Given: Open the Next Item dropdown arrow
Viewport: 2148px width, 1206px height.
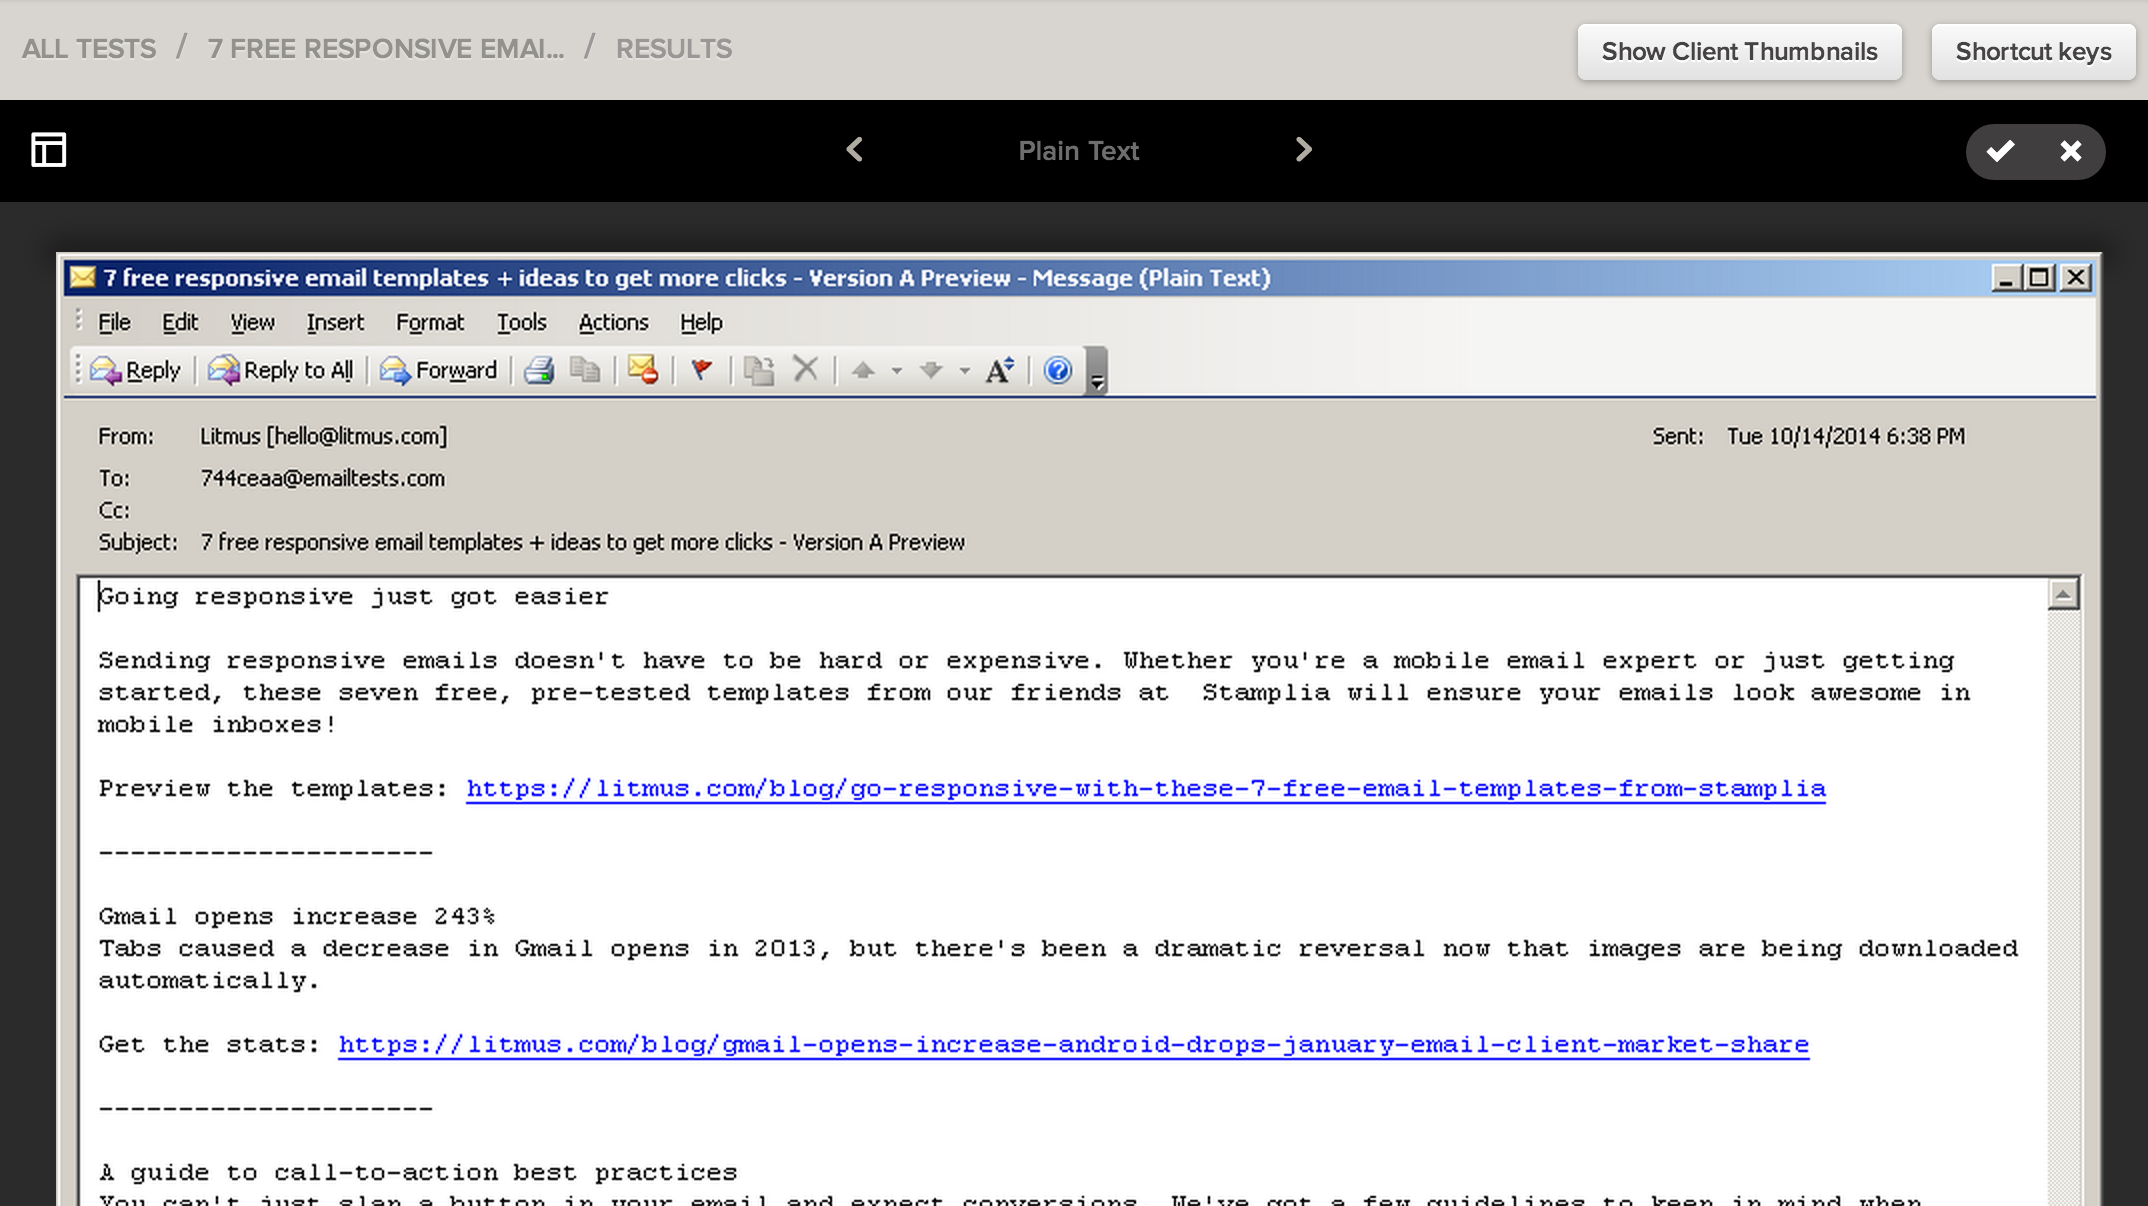Looking at the screenshot, I should click(x=965, y=371).
